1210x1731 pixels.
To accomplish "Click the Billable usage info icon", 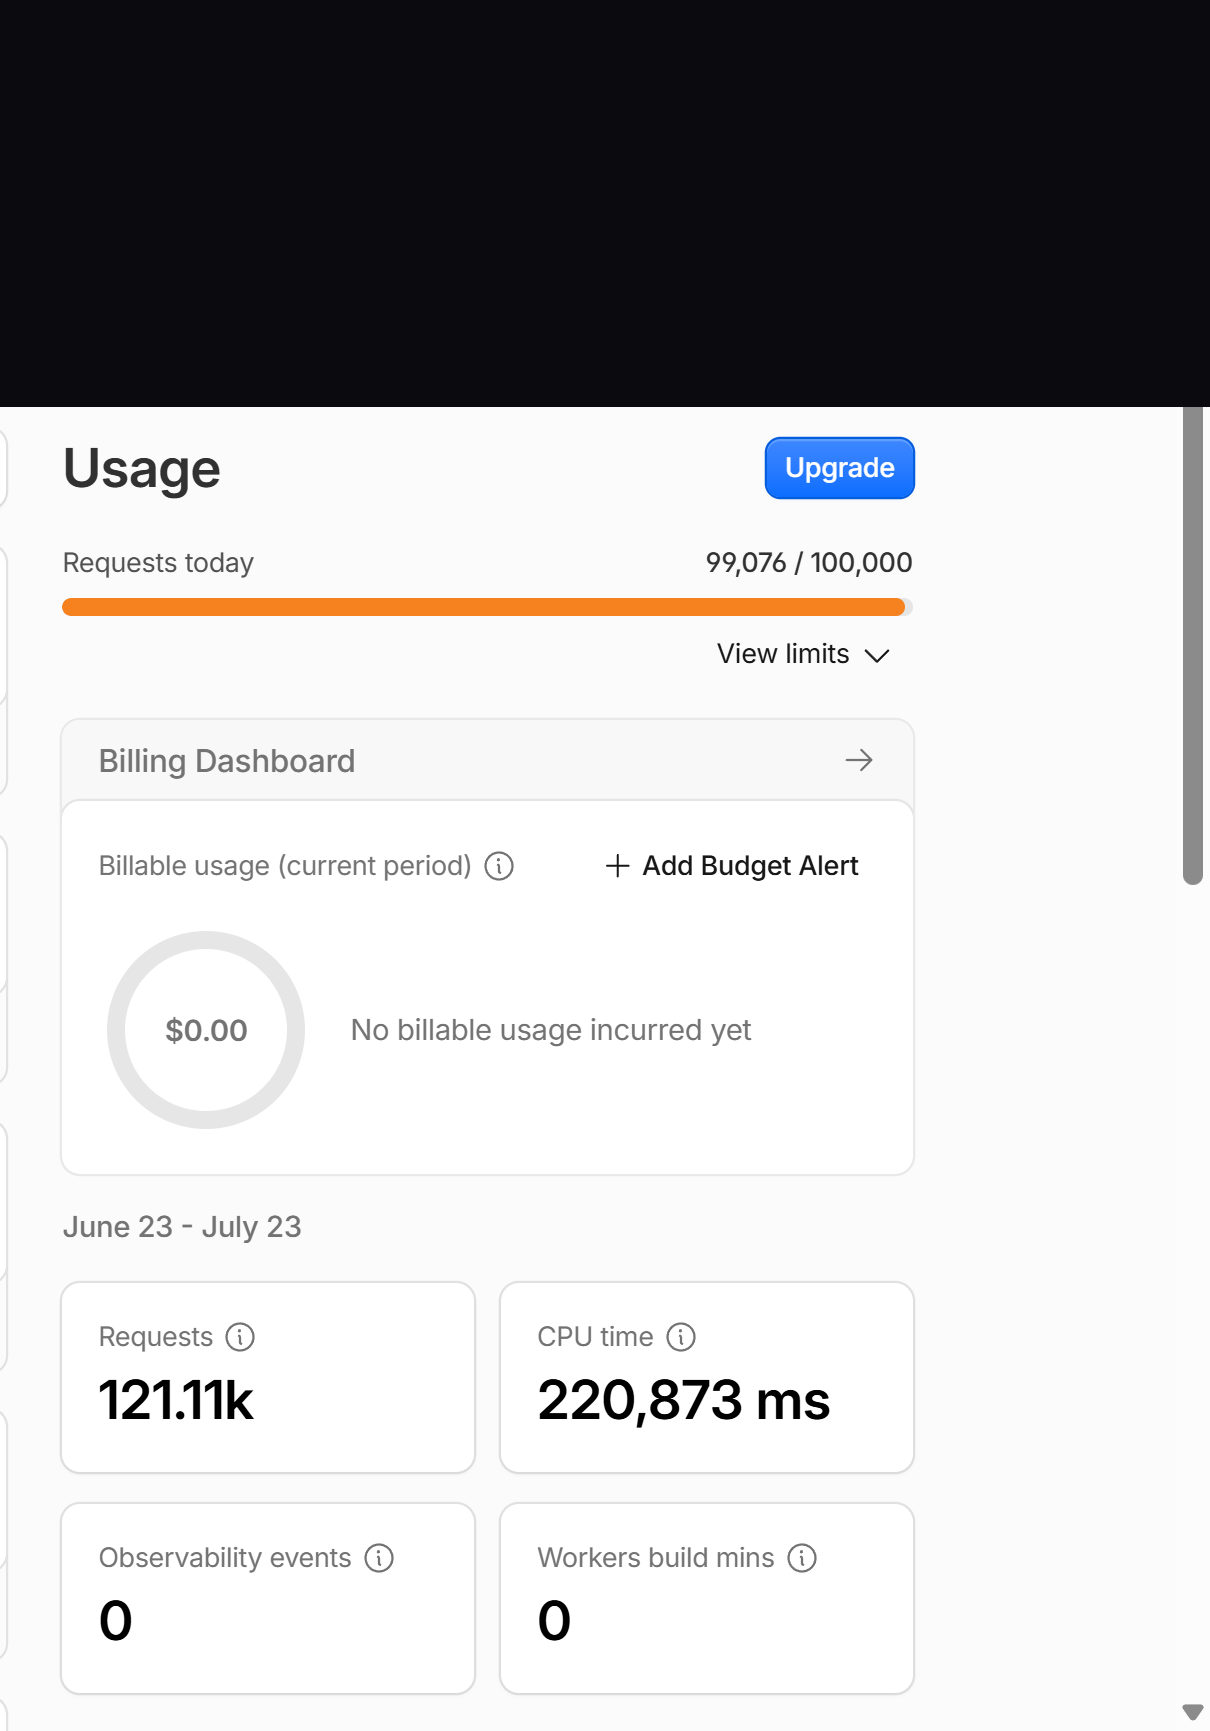I will 499,866.
